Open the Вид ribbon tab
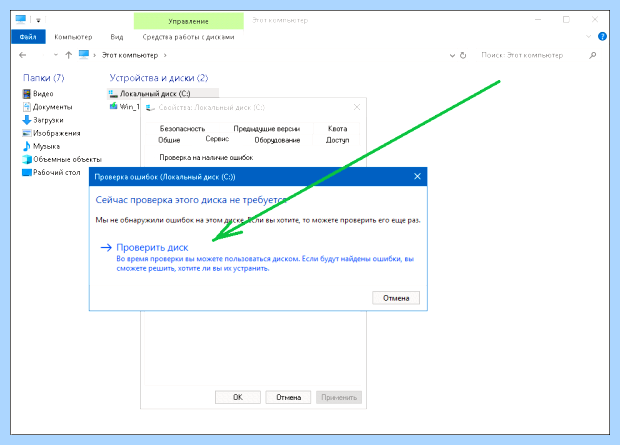 (117, 37)
